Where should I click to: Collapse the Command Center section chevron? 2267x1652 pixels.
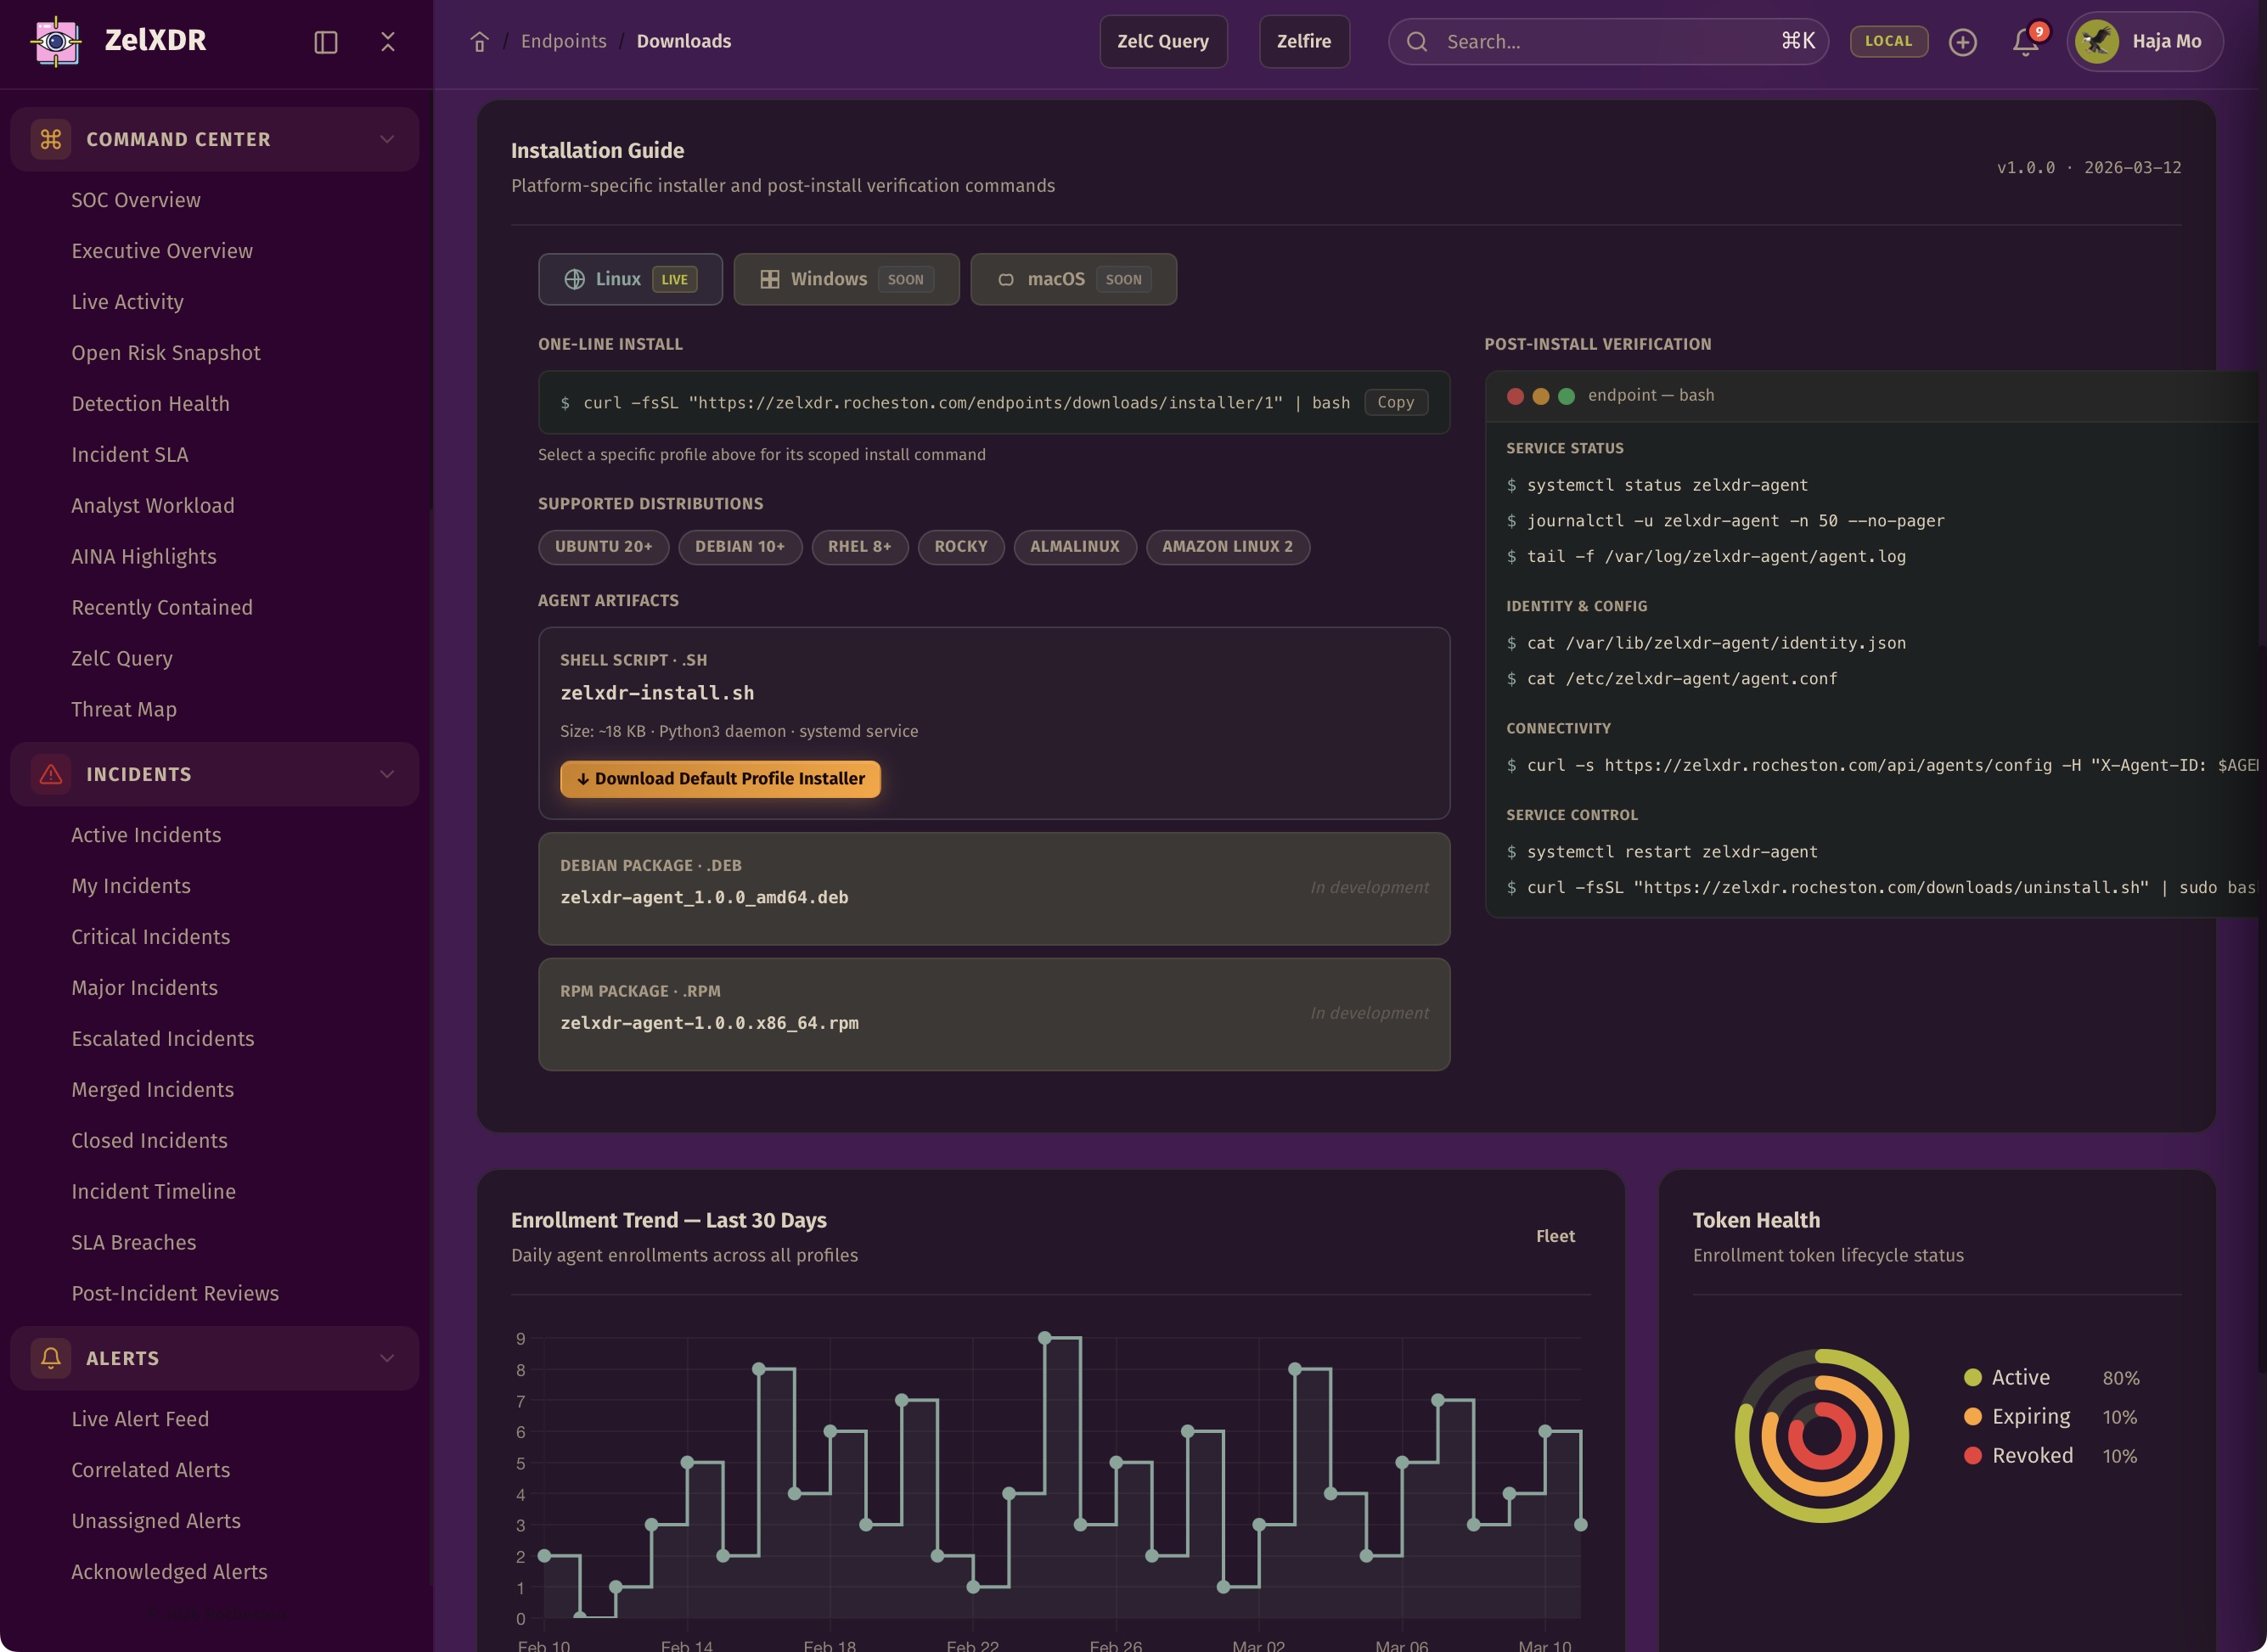pyautogui.click(x=387, y=139)
